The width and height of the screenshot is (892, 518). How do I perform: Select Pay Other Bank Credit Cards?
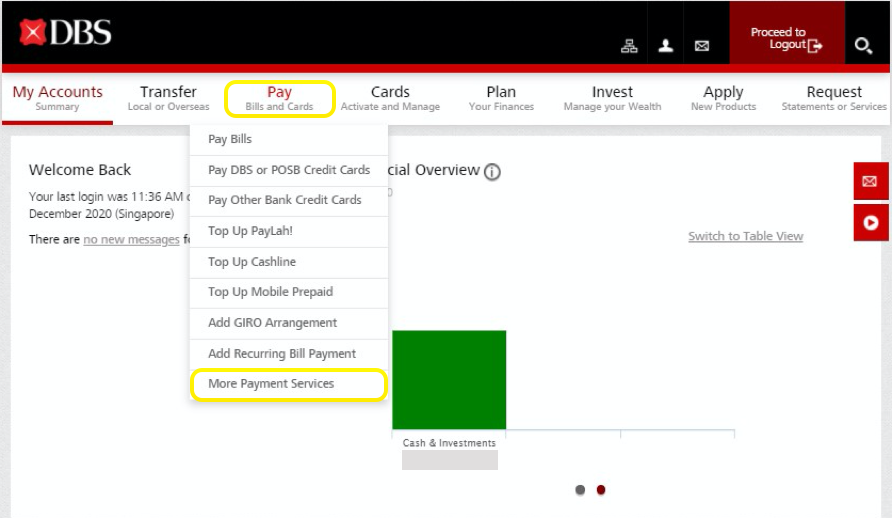[289, 200]
